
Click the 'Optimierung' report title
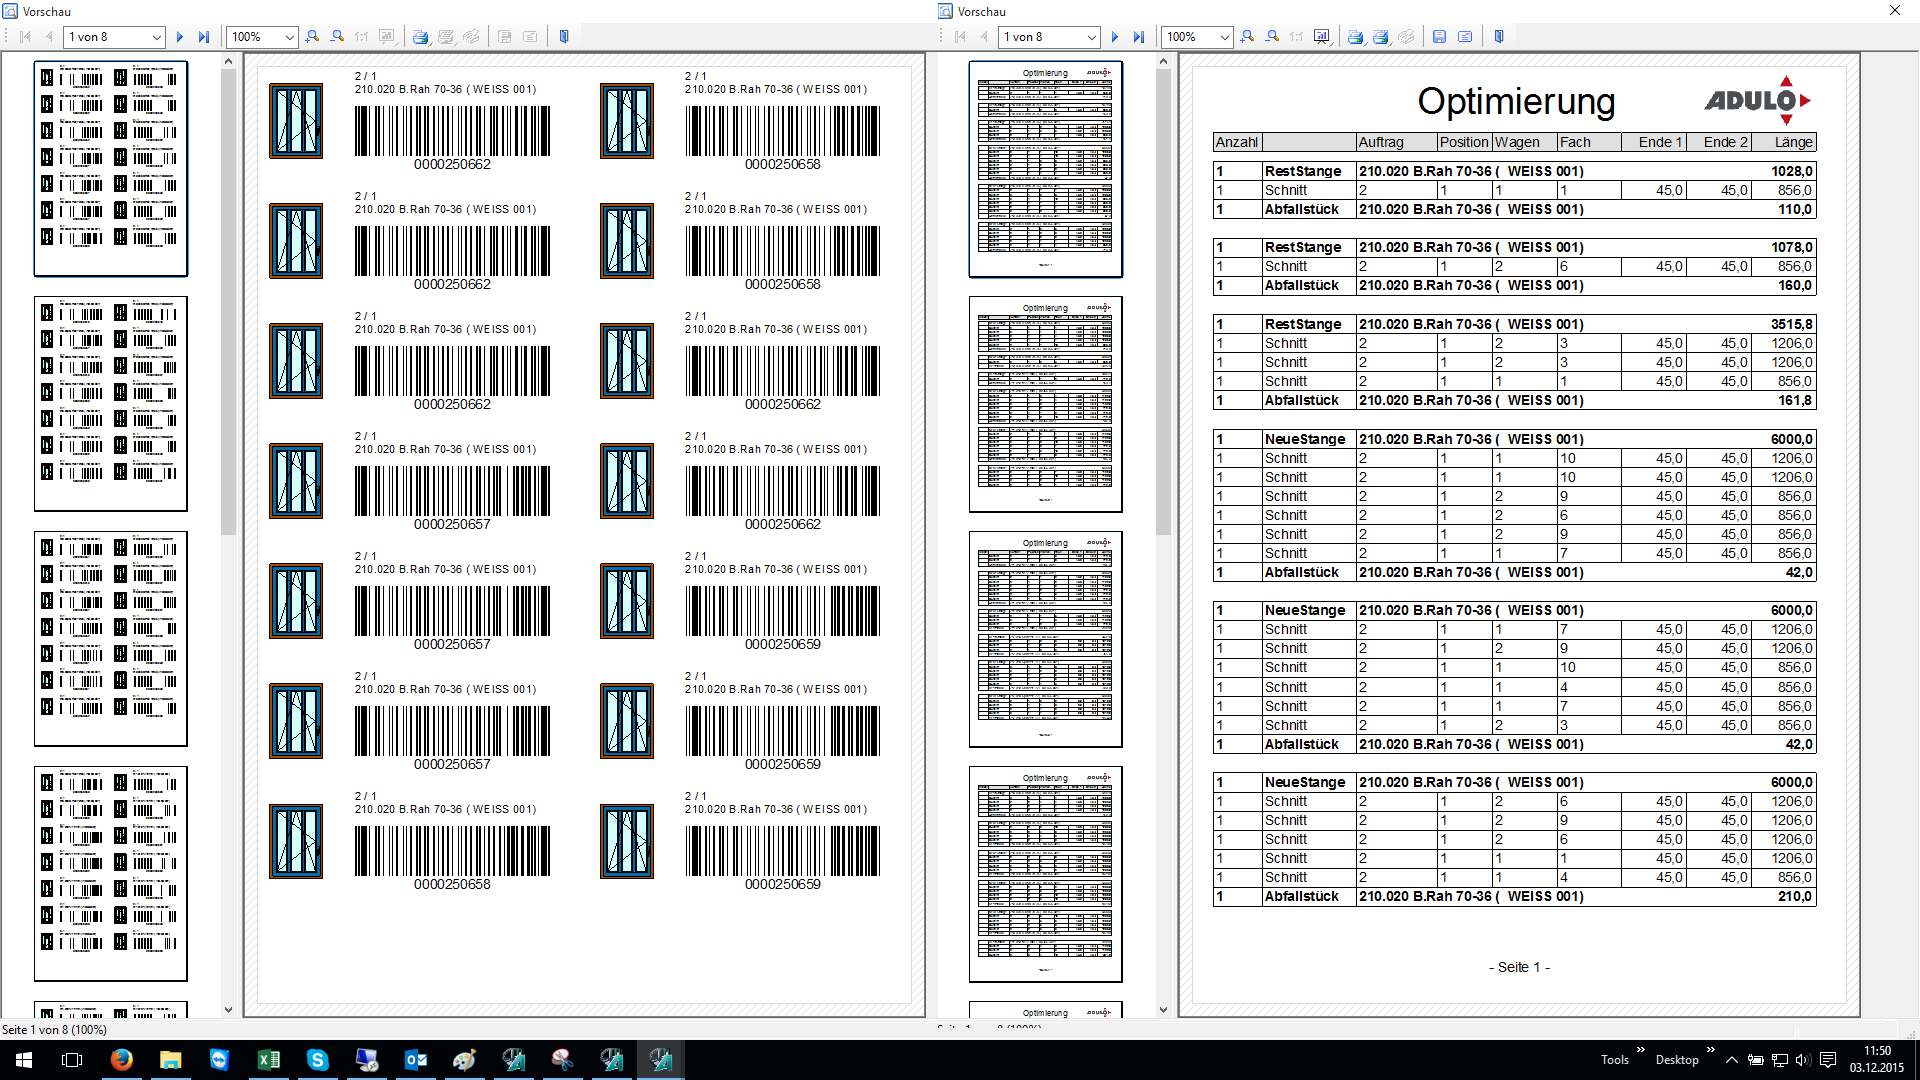(x=1516, y=101)
